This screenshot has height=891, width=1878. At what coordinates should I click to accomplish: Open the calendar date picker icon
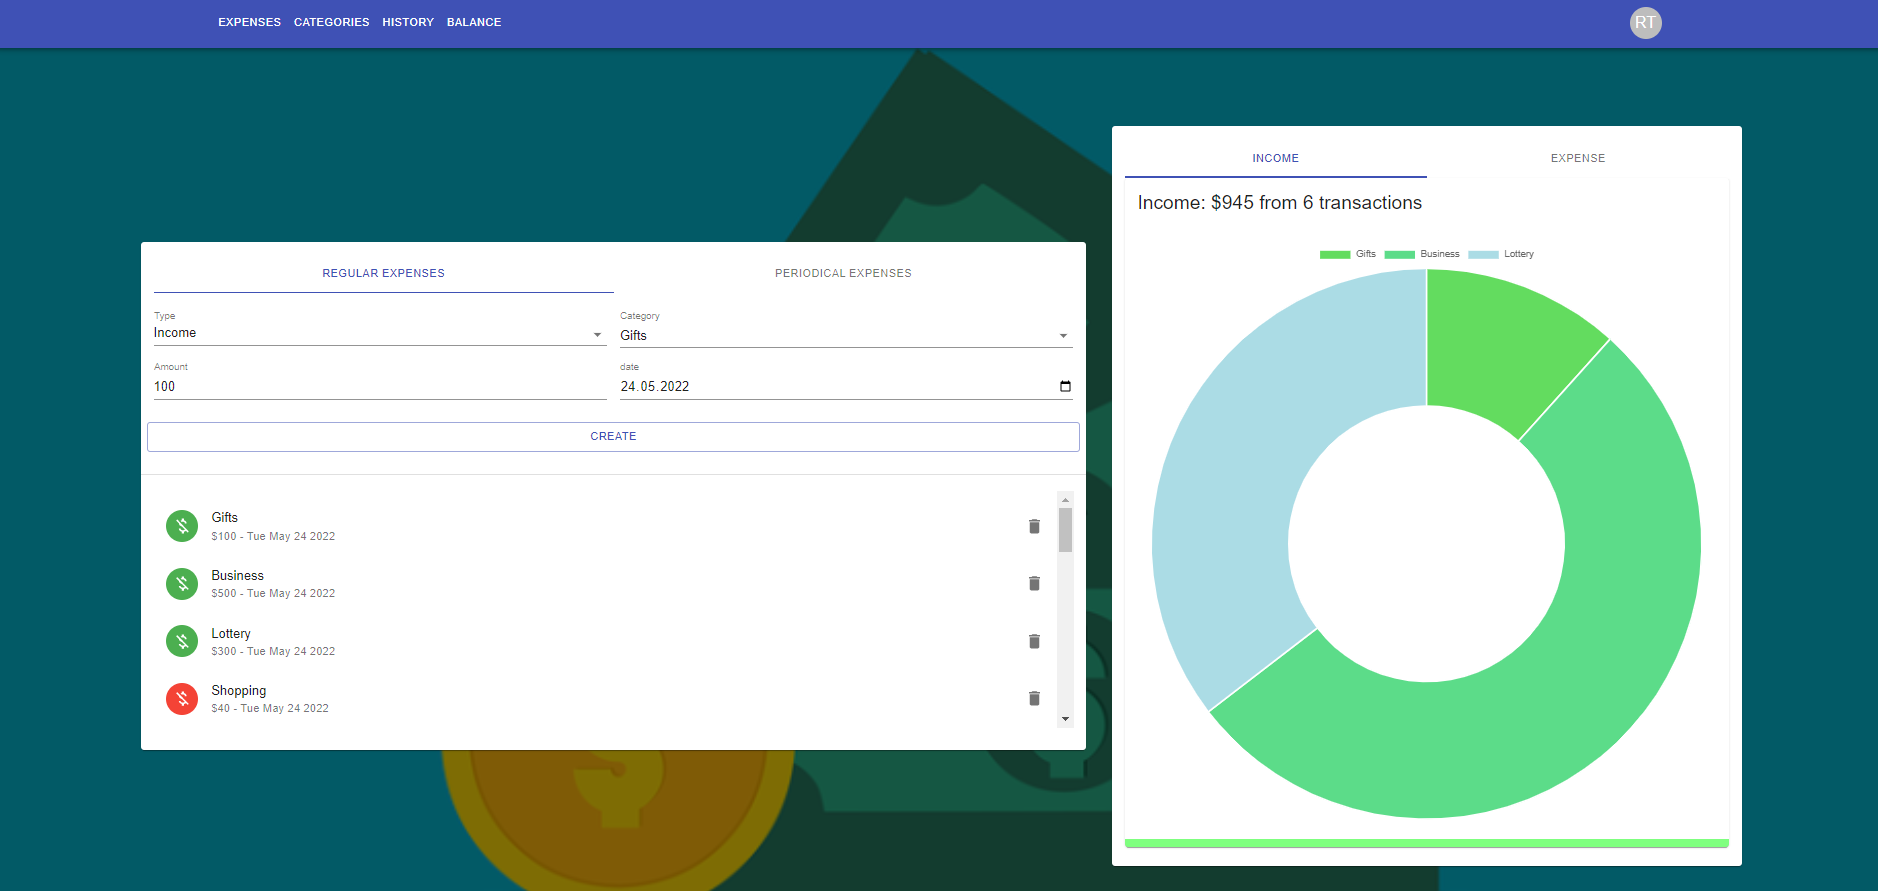(1065, 386)
